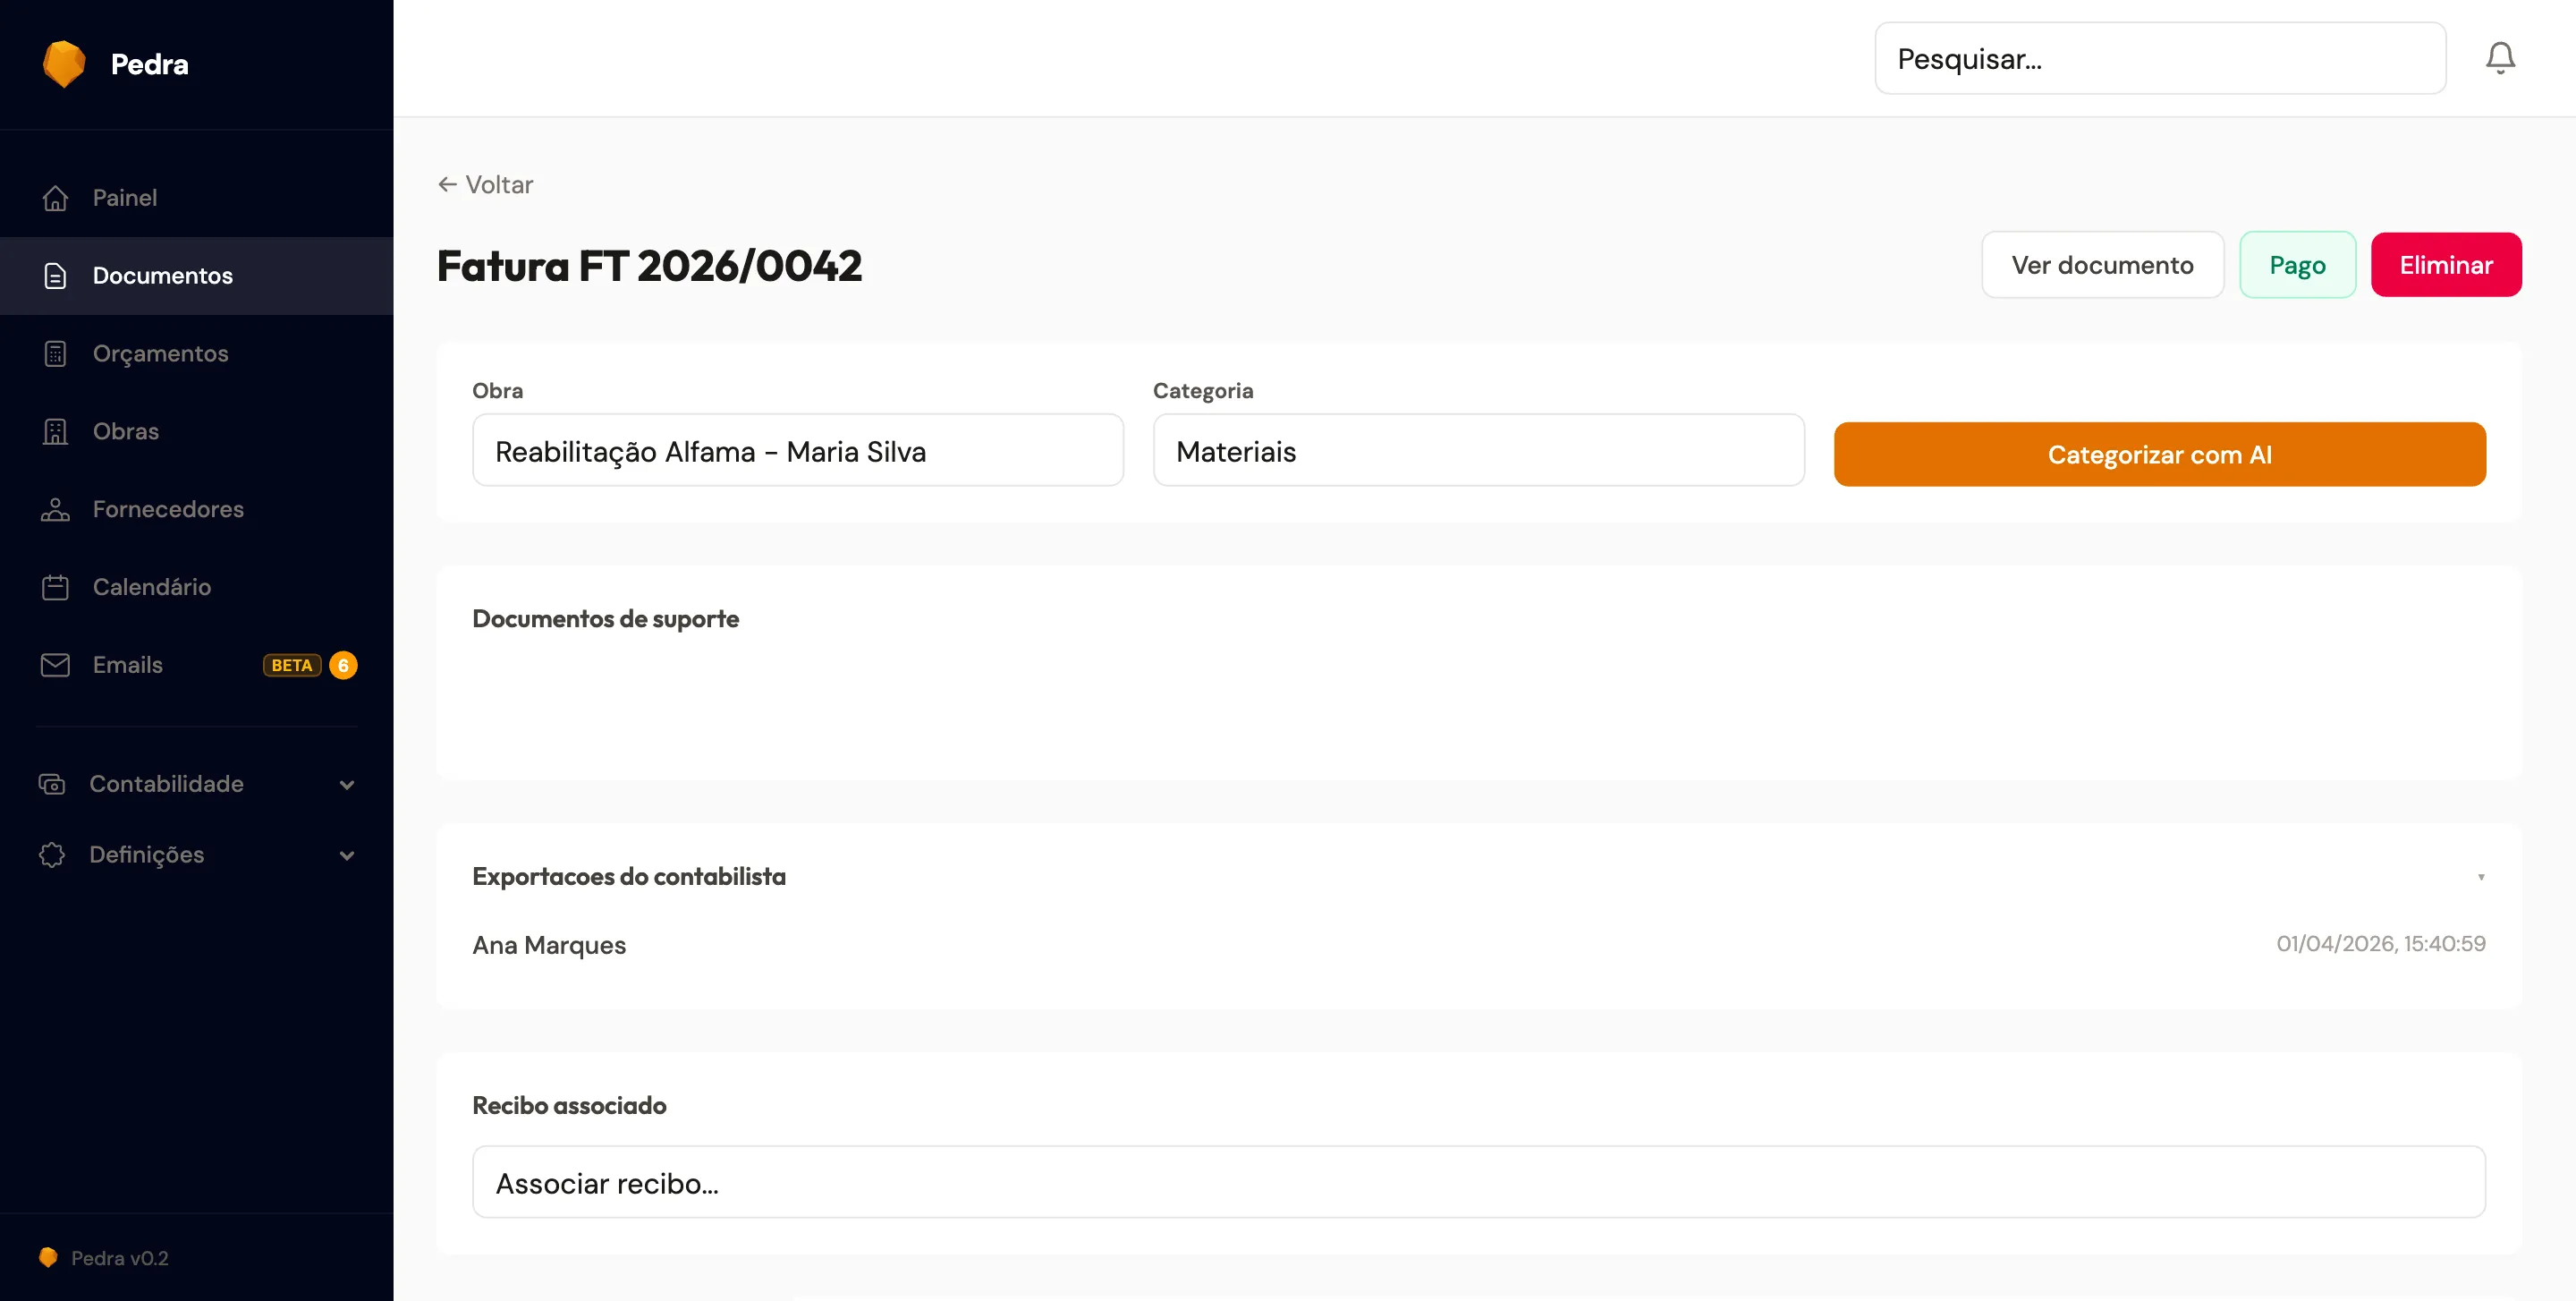Click the notification bell icon
This screenshot has height=1301, width=2576.
[2500, 58]
